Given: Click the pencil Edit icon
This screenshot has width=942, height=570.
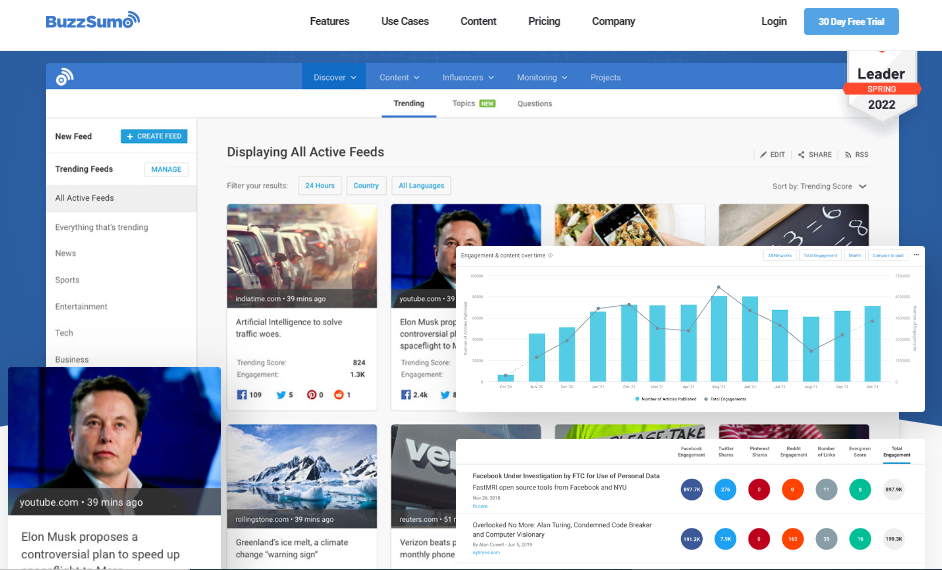Looking at the screenshot, I should (763, 154).
